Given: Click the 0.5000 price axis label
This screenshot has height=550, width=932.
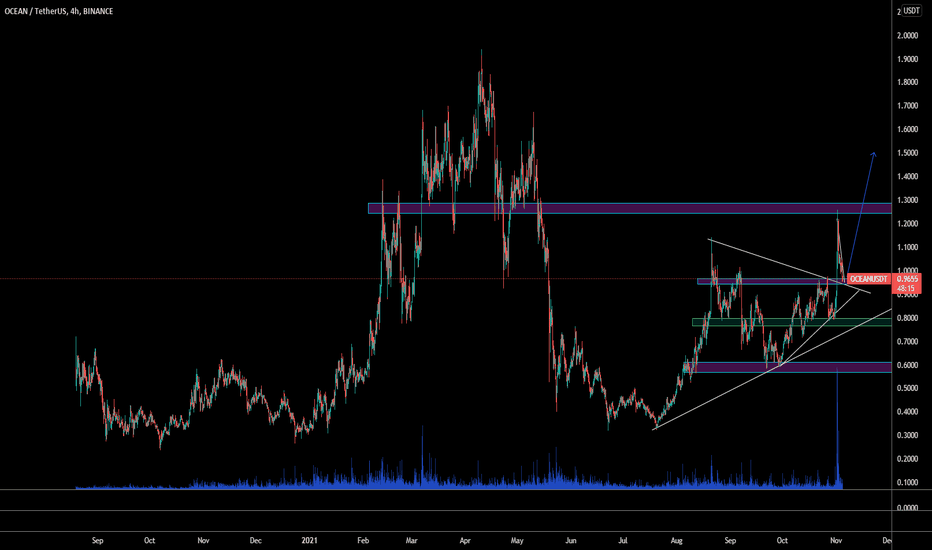Looking at the screenshot, I should [907, 388].
